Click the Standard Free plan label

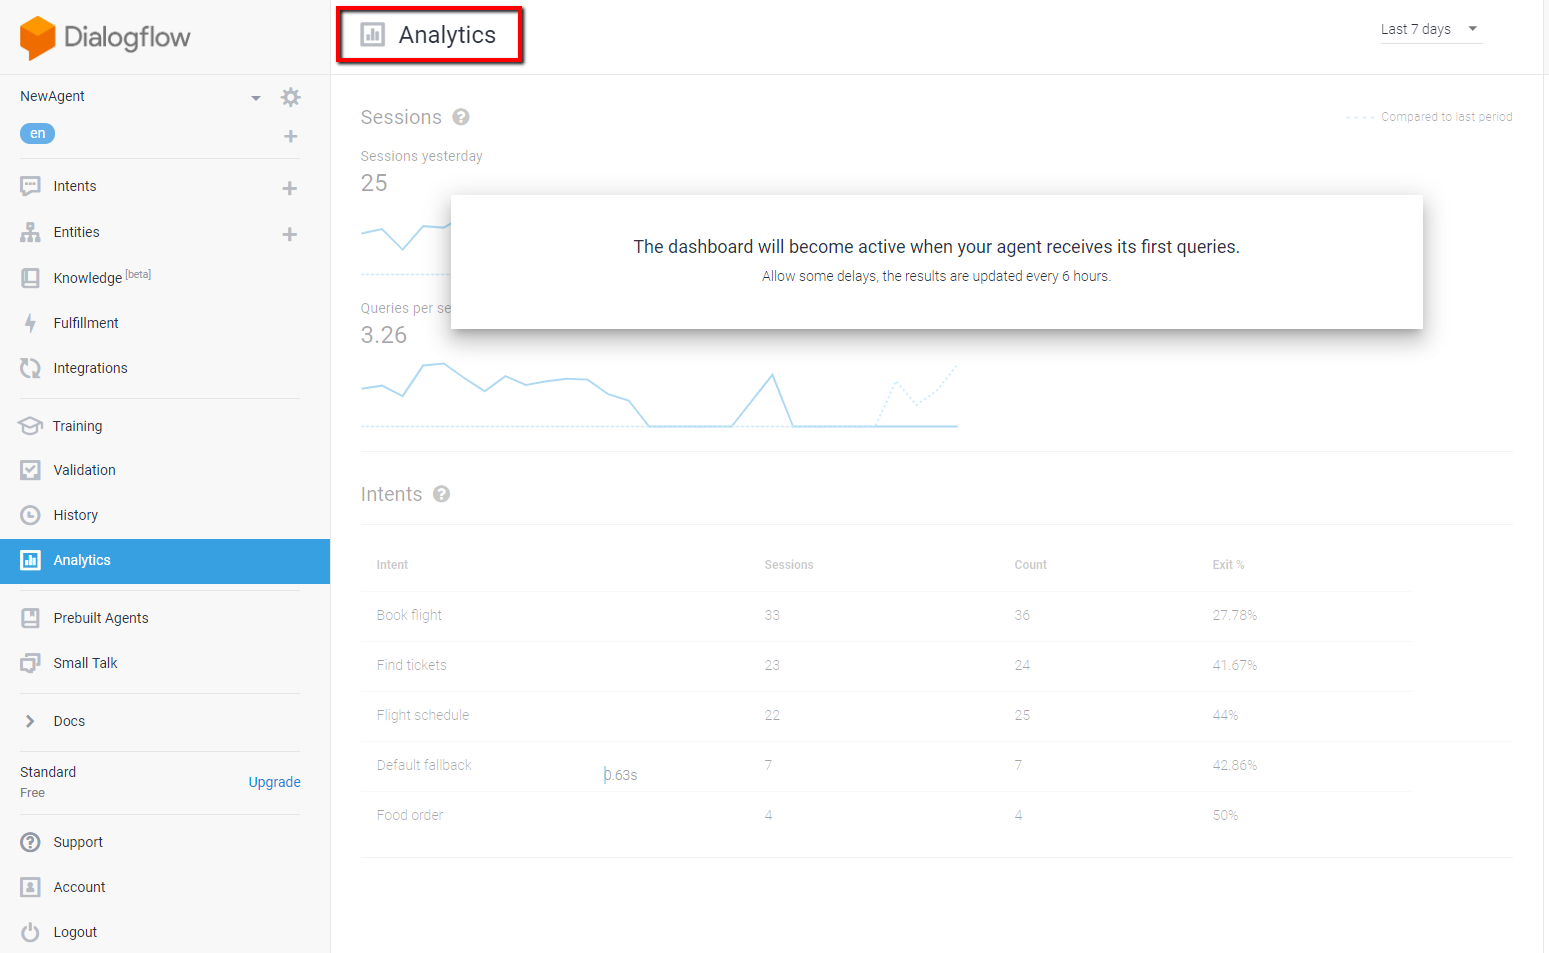48,781
